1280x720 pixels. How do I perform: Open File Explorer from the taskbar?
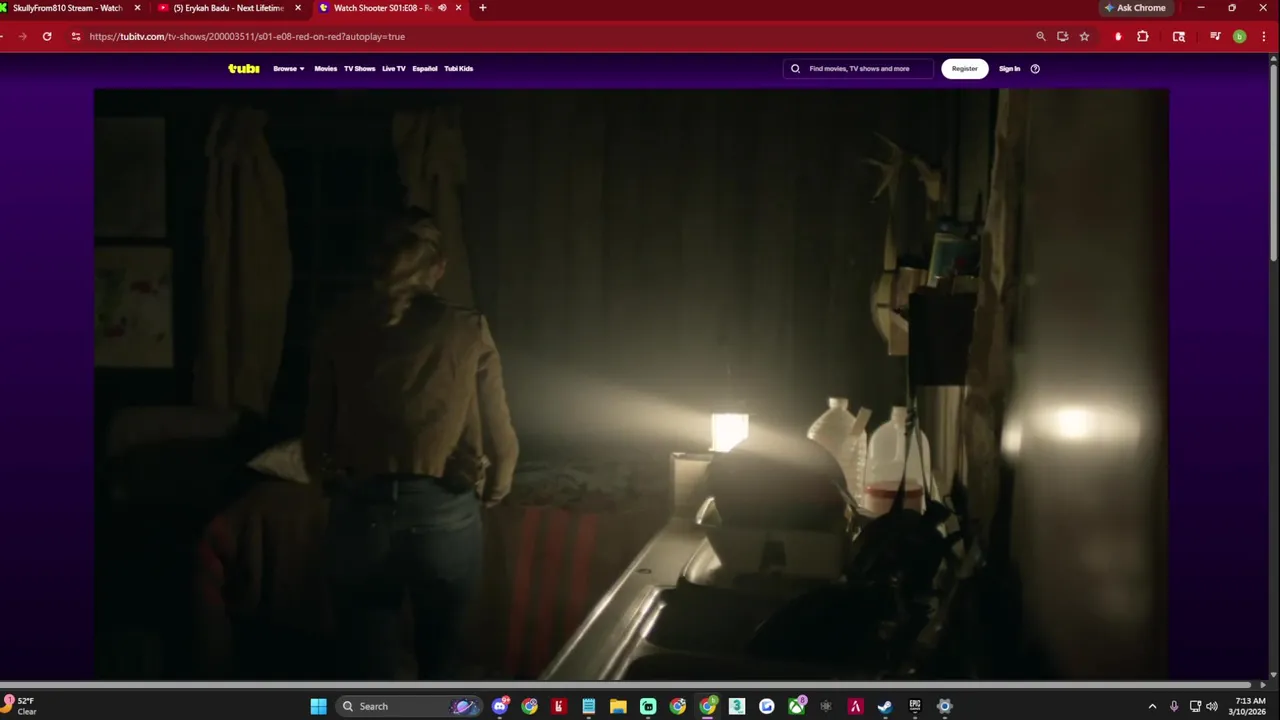(x=618, y=706)
